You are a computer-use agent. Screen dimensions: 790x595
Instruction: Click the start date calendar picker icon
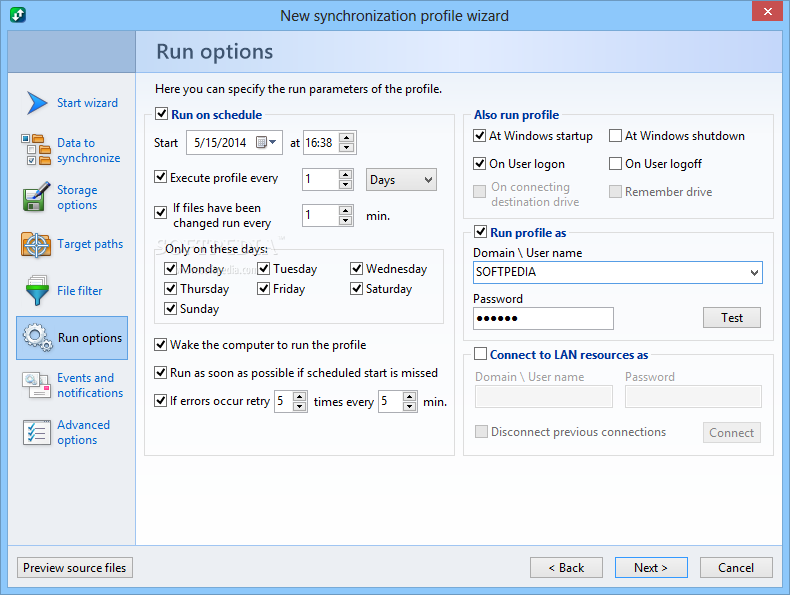[x=266, y=143]
